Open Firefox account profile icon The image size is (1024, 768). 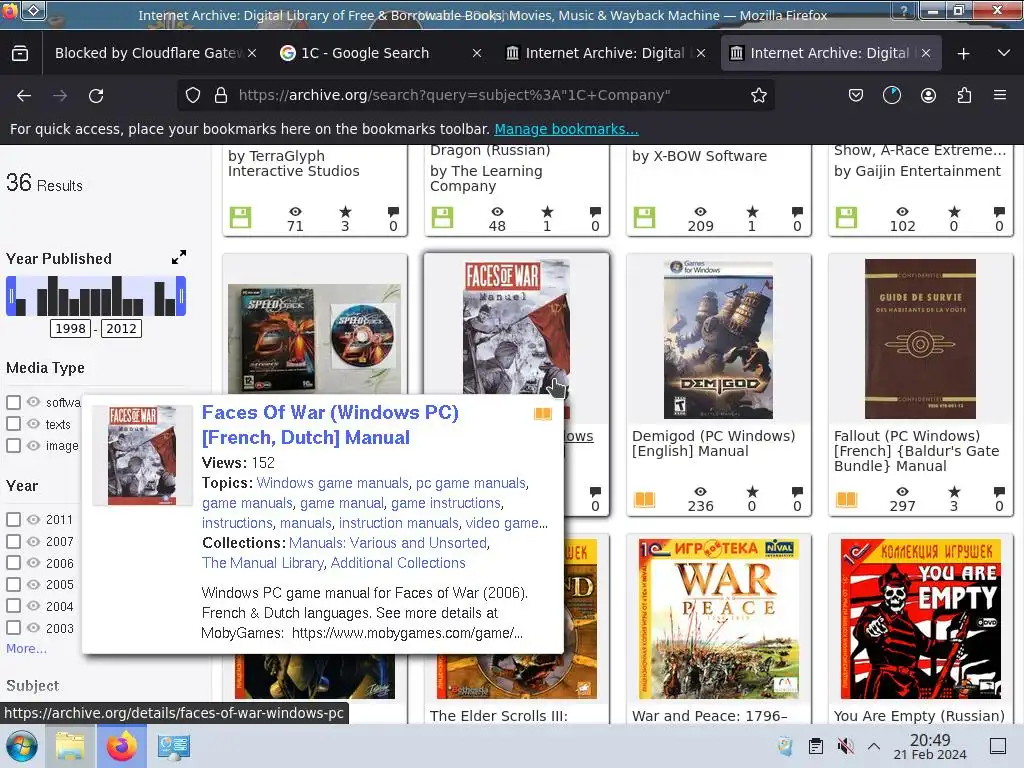point(928,95)
